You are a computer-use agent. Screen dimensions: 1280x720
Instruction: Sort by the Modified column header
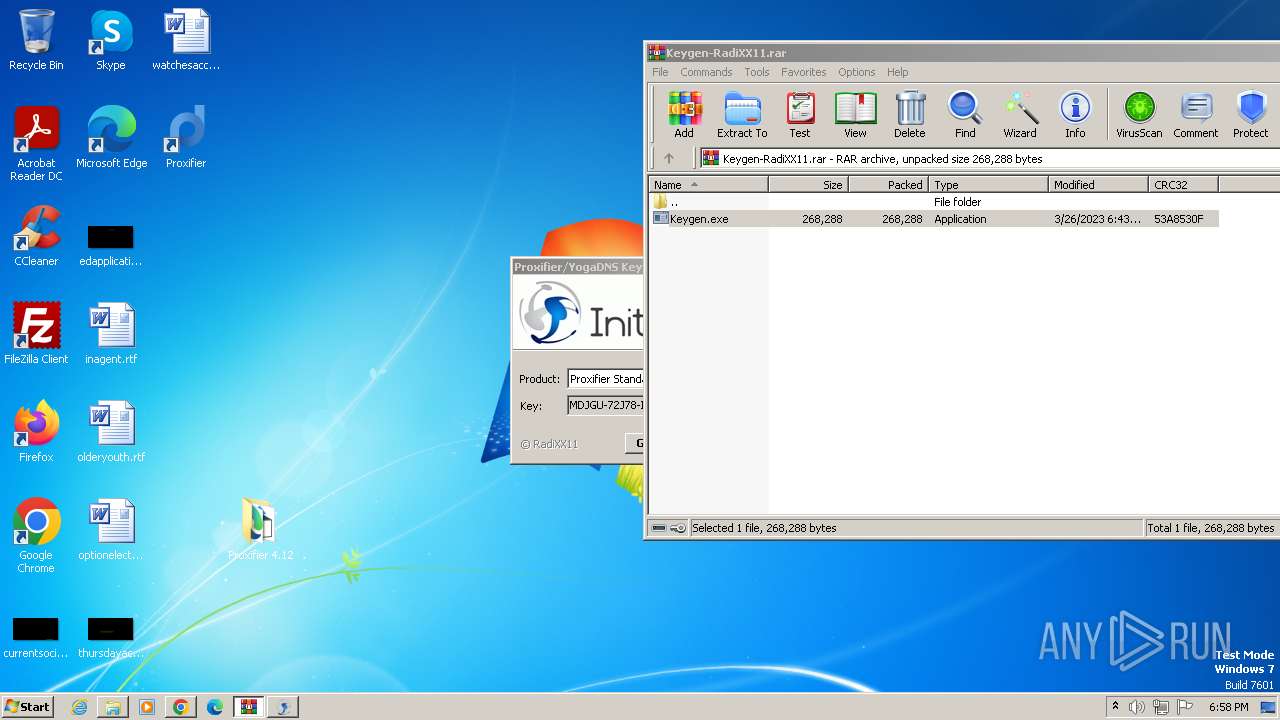pos(1099,185)
